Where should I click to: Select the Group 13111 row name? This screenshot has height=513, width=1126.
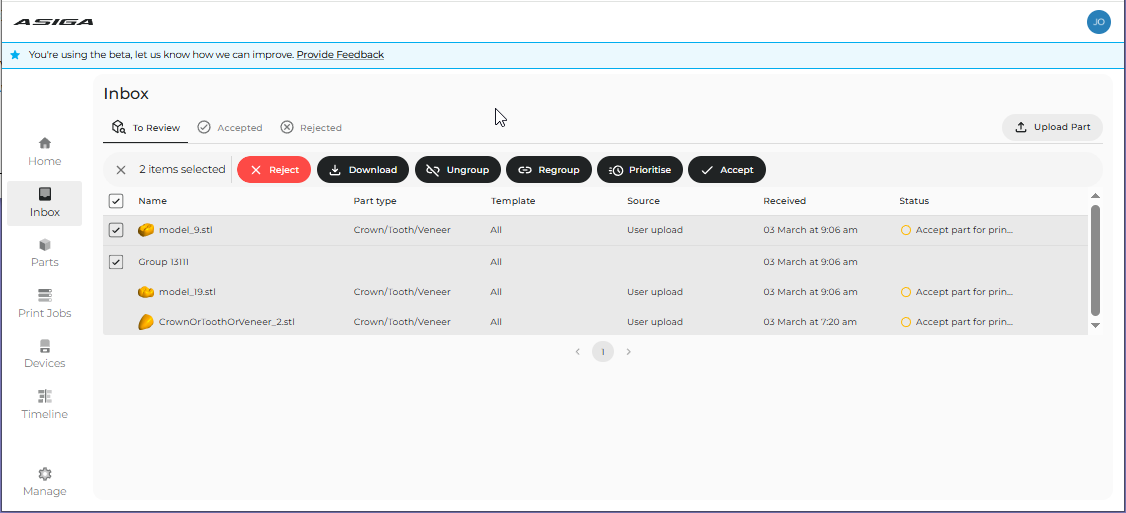point(163,262)
